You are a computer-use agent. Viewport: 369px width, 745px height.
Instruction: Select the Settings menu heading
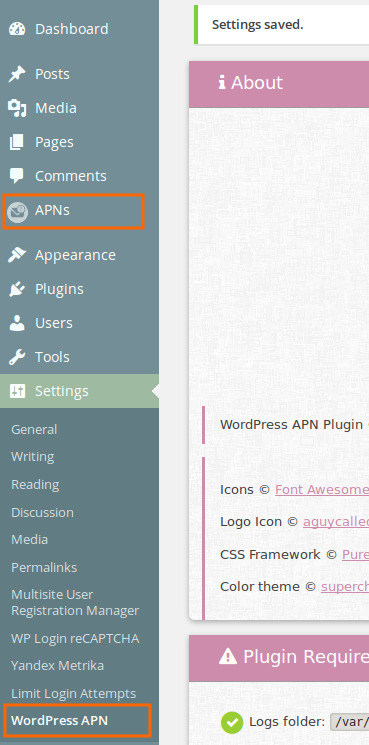click(79, 391)
